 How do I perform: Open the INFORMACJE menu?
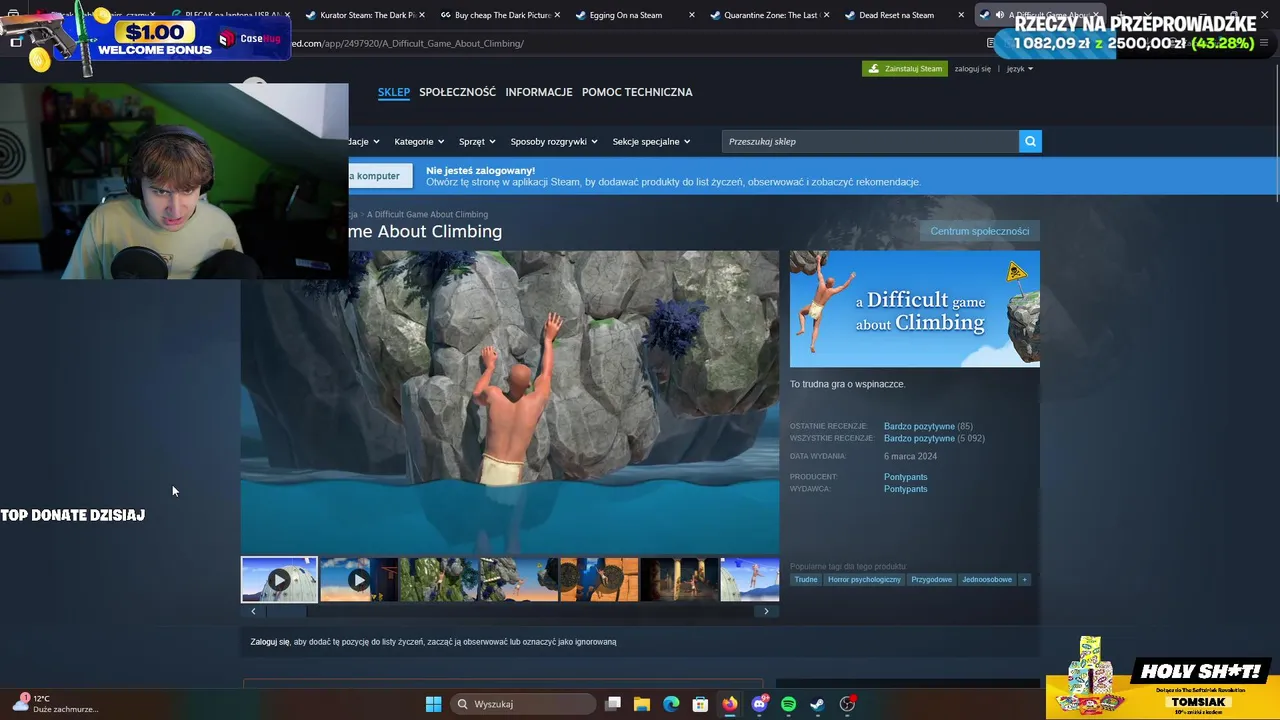[x=539, y=92]
